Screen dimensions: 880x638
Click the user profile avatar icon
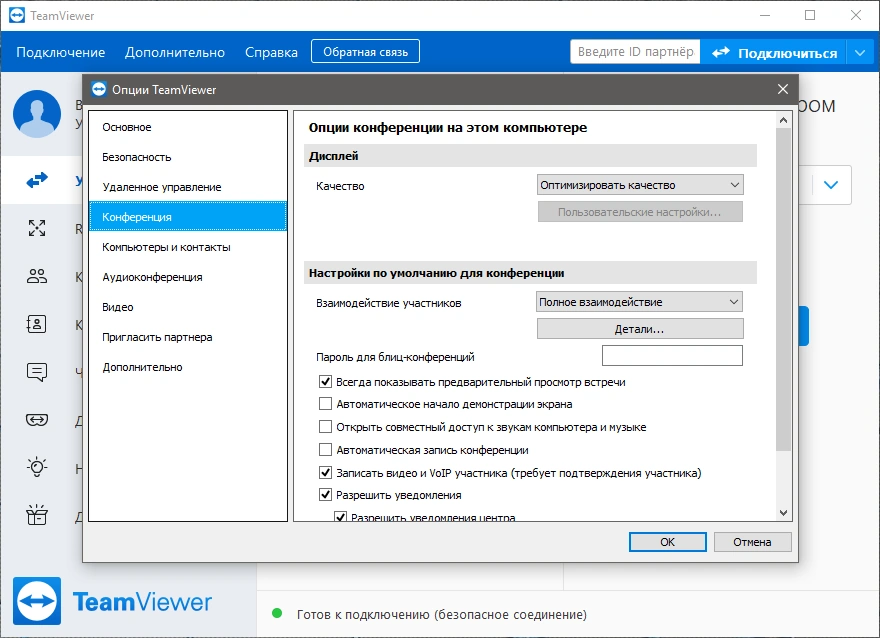coord(37,114)
